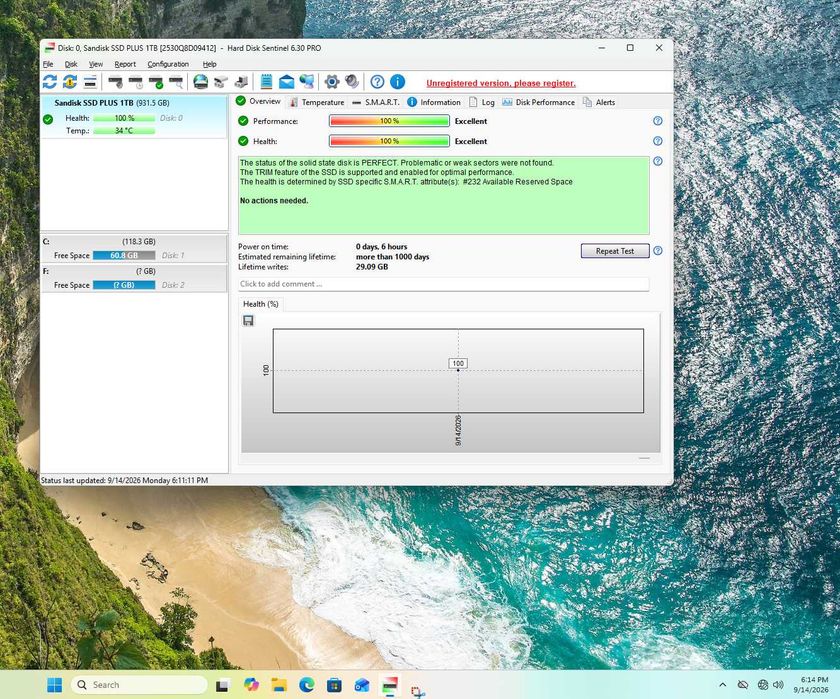Select the Overview tab
840x699 pixels.
tap(258, 101)
